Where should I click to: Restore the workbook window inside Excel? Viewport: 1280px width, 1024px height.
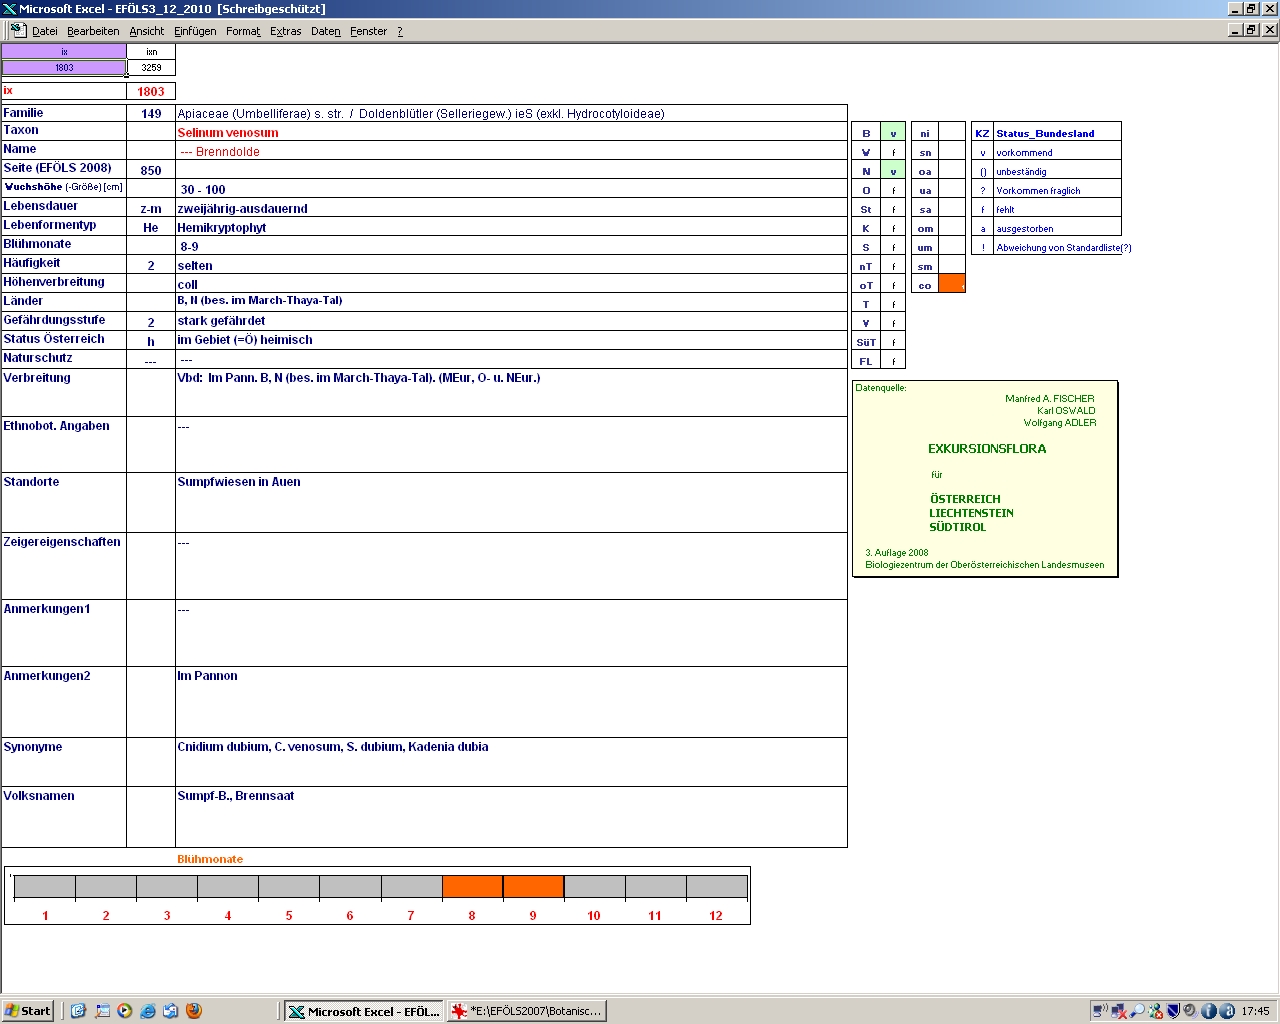pos(1252,30)
